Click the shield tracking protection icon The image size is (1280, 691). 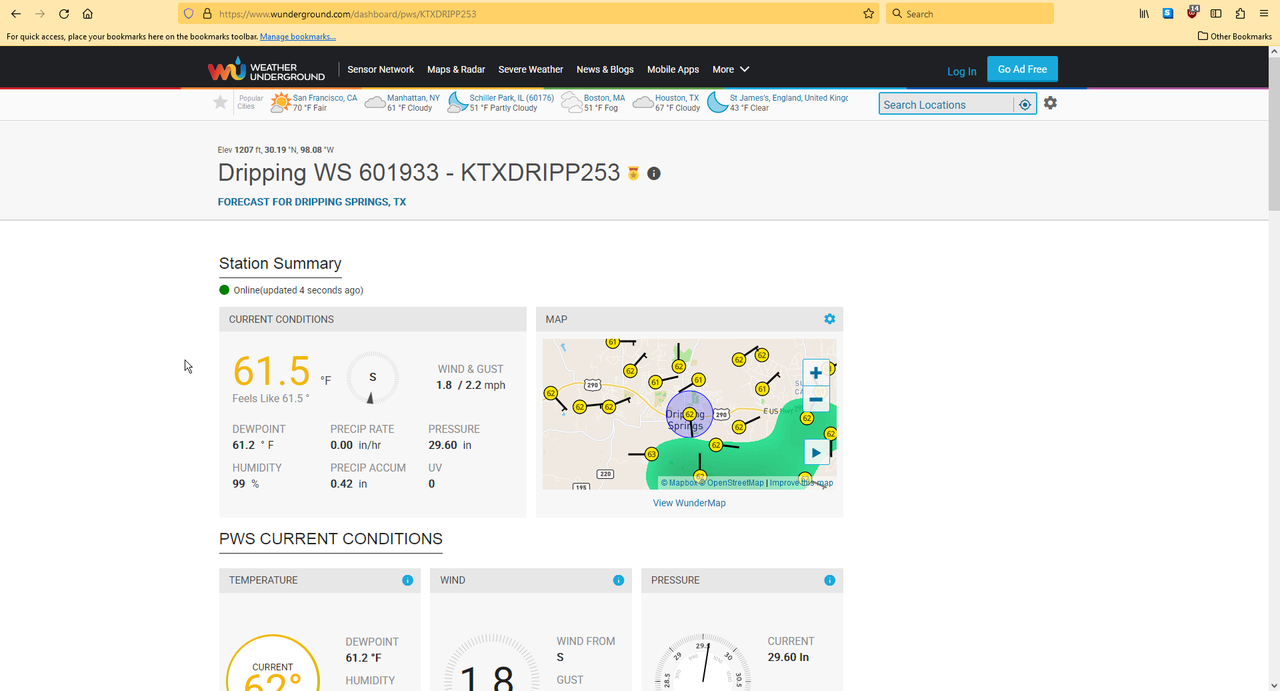pyautogui.click(x=188, y=14)
